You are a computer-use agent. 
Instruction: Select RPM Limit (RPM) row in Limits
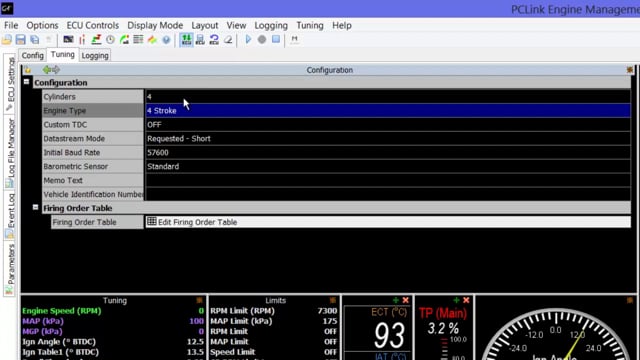[274, 311]
